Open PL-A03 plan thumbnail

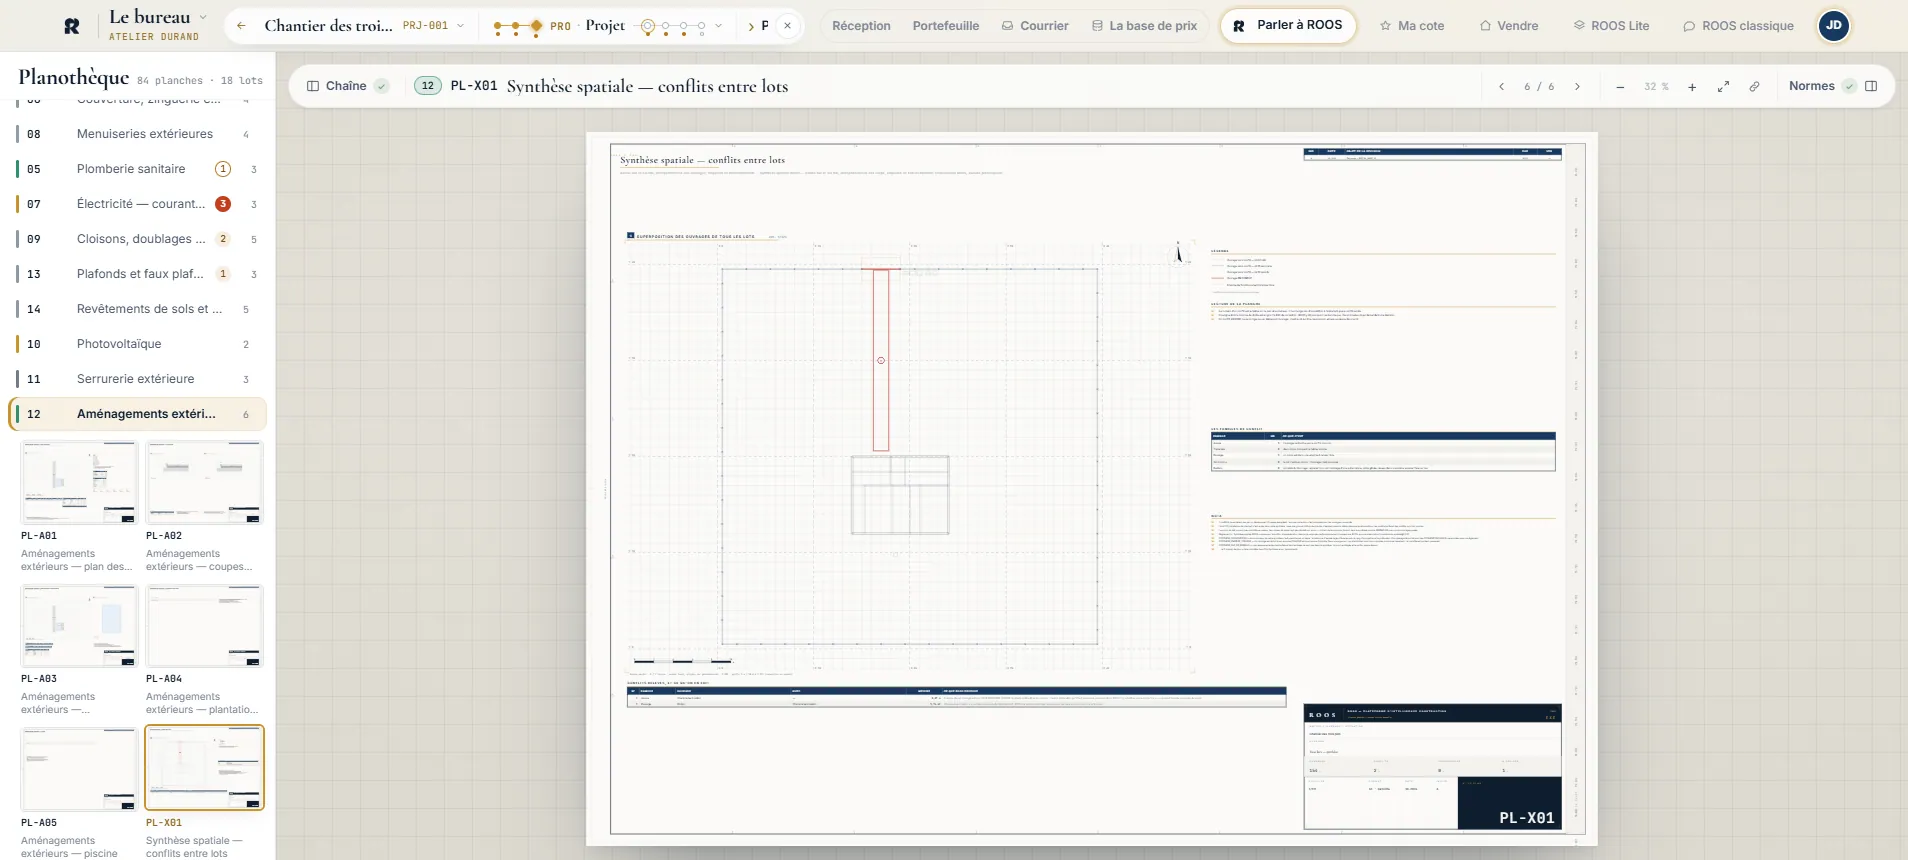pyautogui.click(x=80, y=626)
